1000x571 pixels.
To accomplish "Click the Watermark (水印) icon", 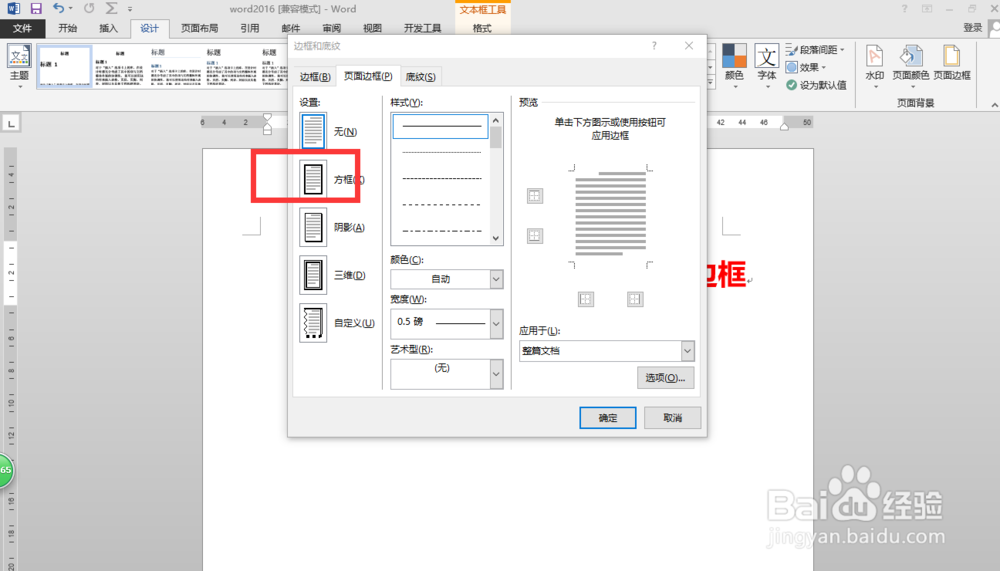I will (874, 56).
